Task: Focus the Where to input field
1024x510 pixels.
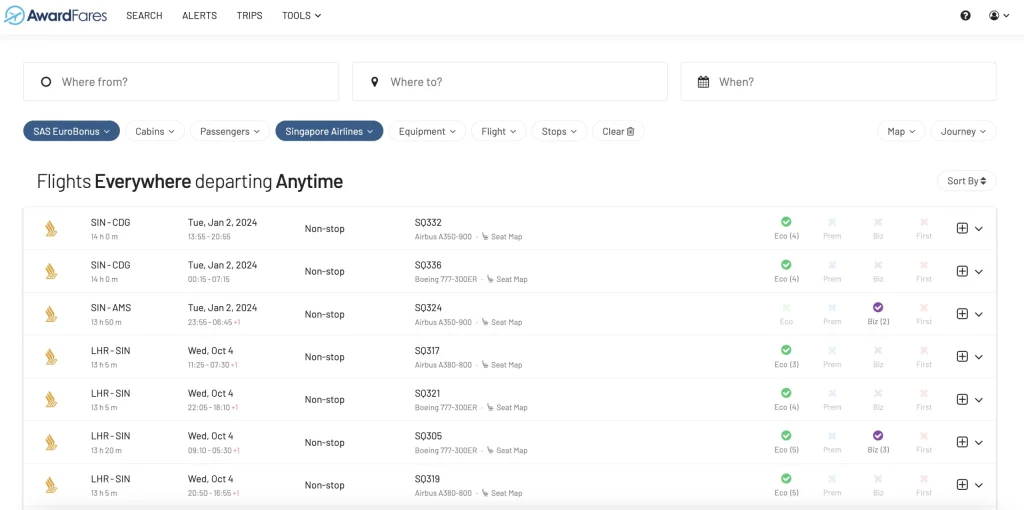Action: (509, 82)
